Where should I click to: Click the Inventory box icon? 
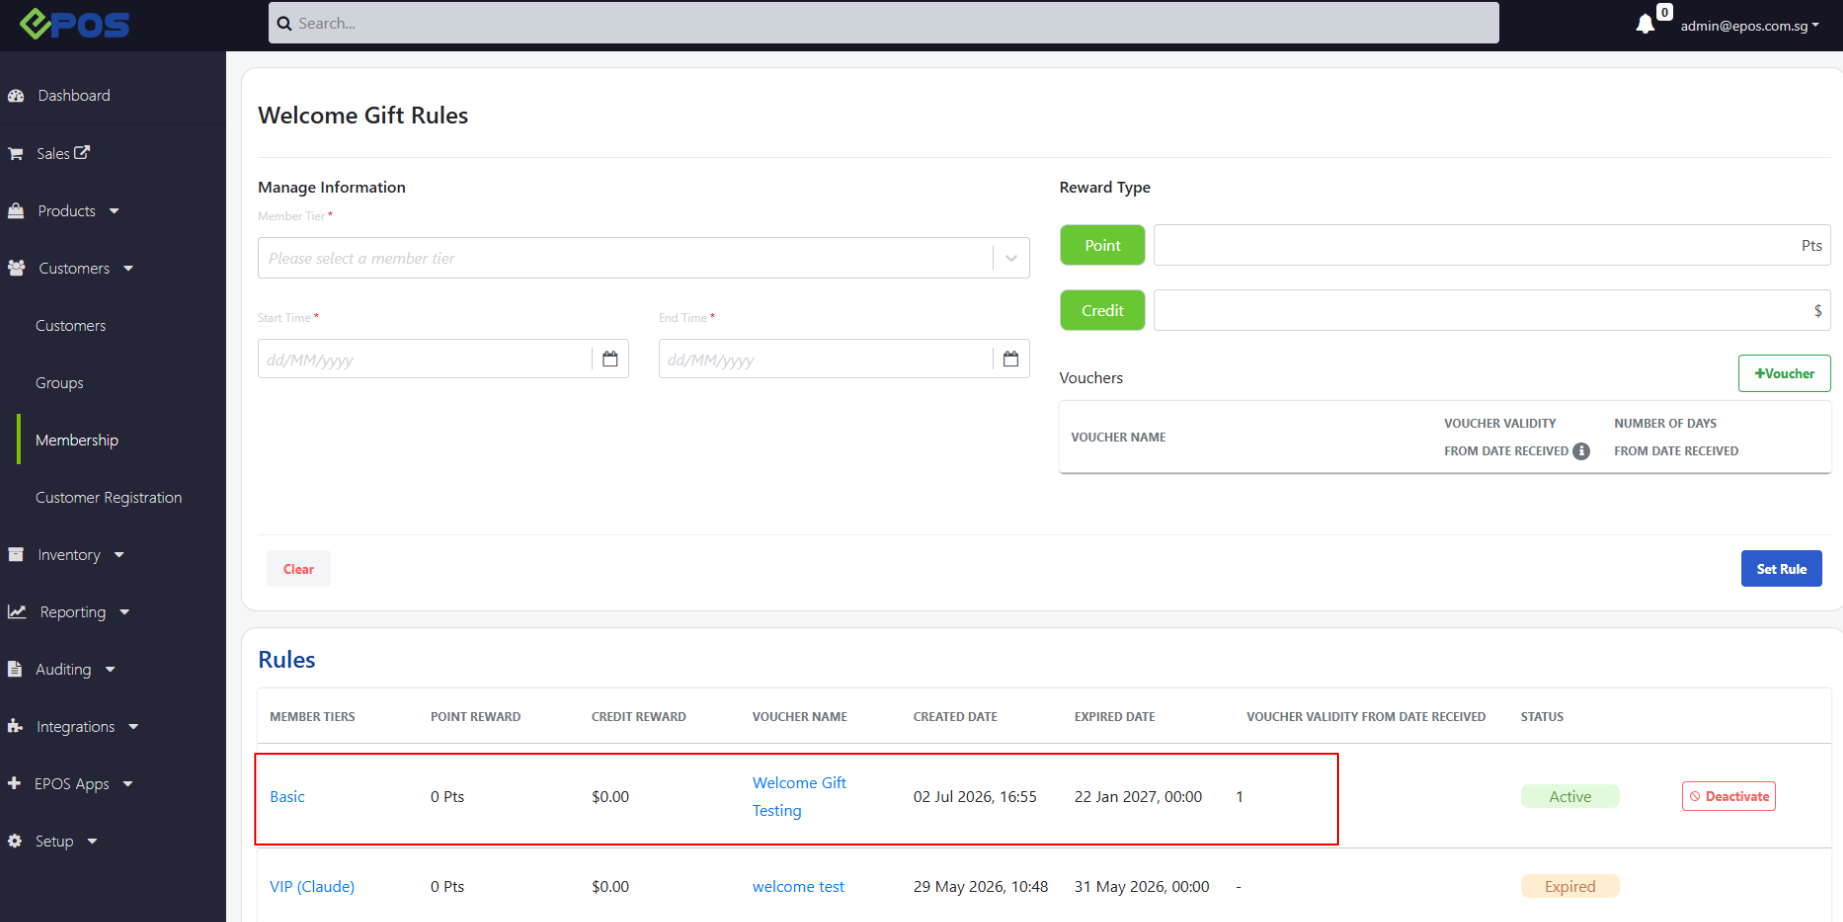pyautogui.click(x=16, y=554)
